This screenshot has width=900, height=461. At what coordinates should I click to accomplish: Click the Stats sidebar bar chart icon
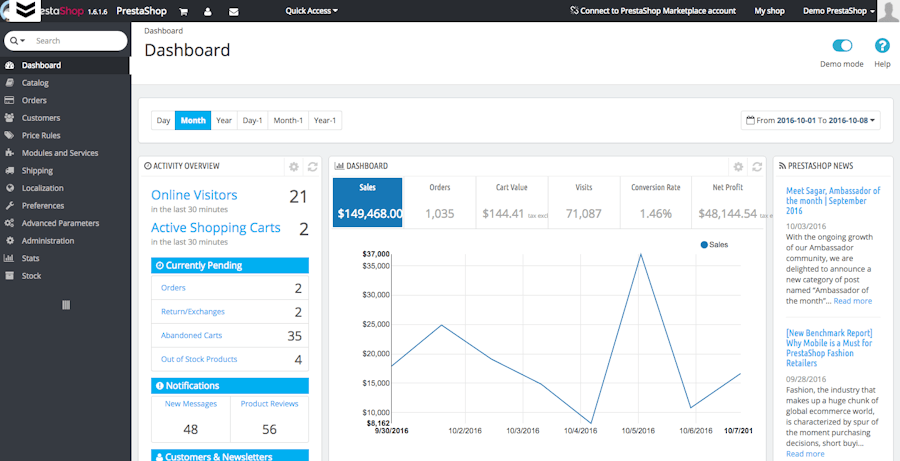(9, 258)
